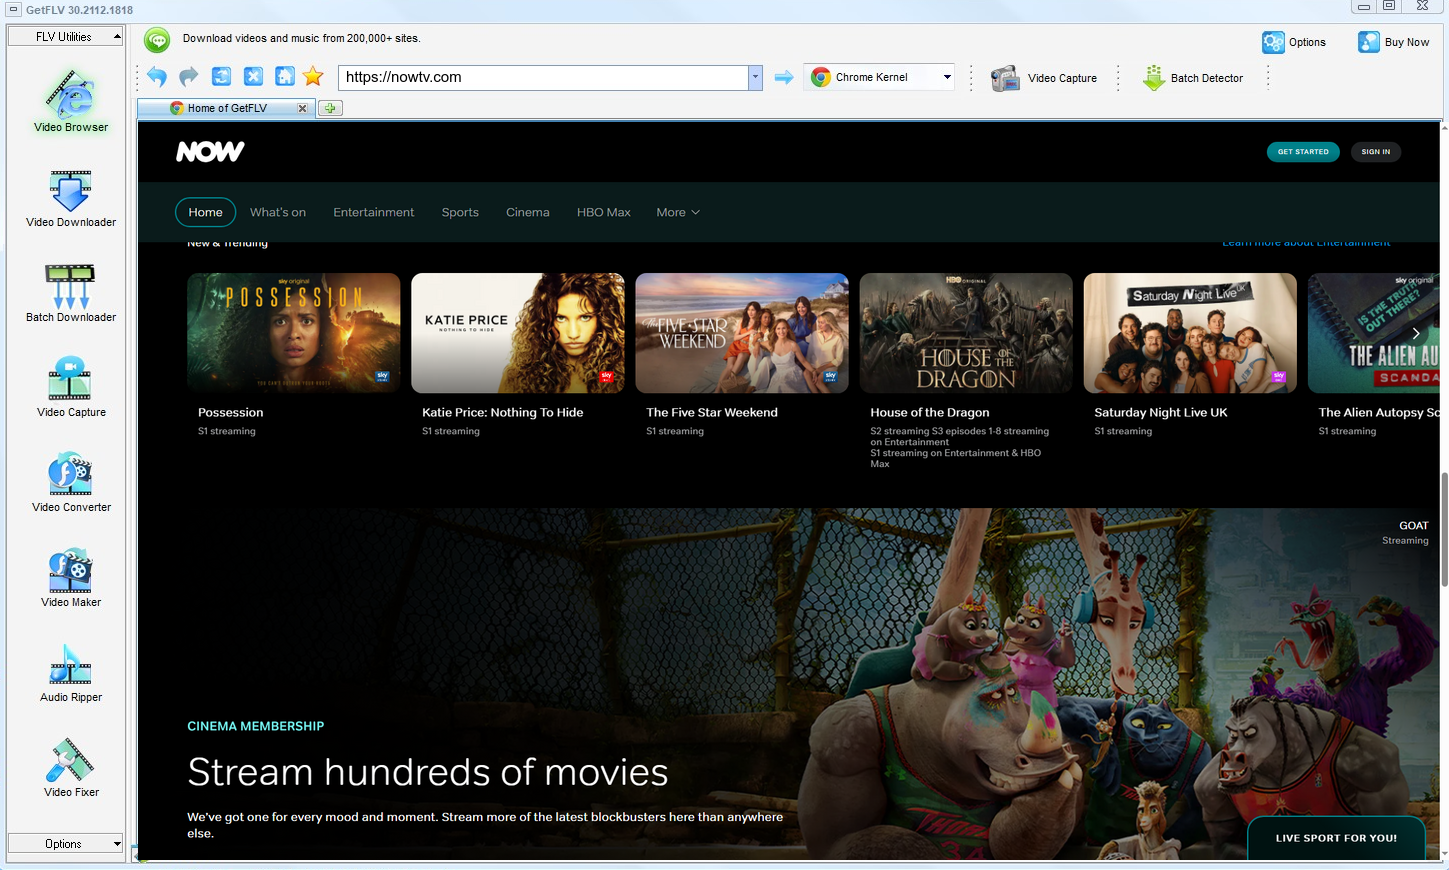This screenshot has width=1449, height=870.
Task: Select the Home of GetFLV tab
Action: pos(228,108)
